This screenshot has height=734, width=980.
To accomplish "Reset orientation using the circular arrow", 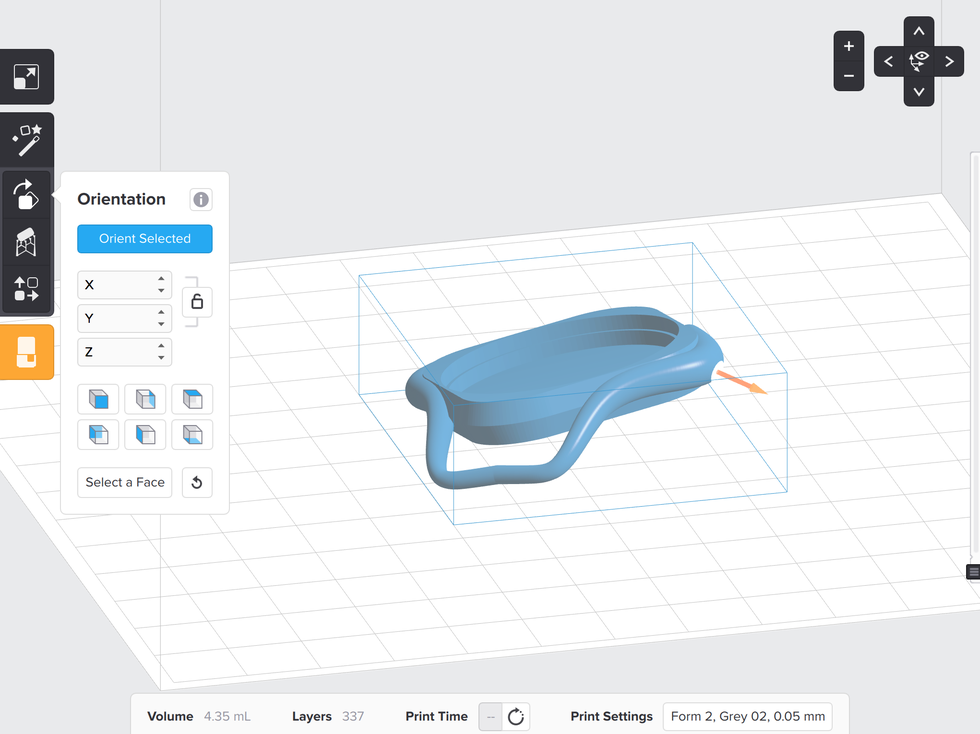I will (x=196, y=482).
